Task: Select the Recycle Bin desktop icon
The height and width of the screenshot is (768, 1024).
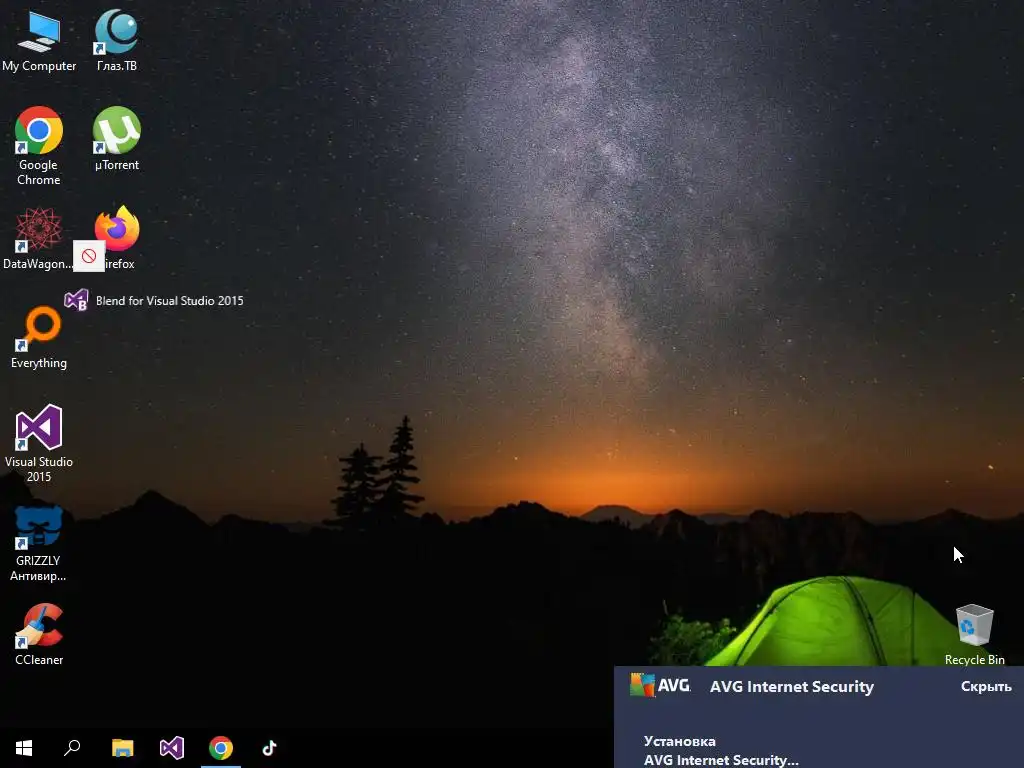Action: (x=974, y=635)
